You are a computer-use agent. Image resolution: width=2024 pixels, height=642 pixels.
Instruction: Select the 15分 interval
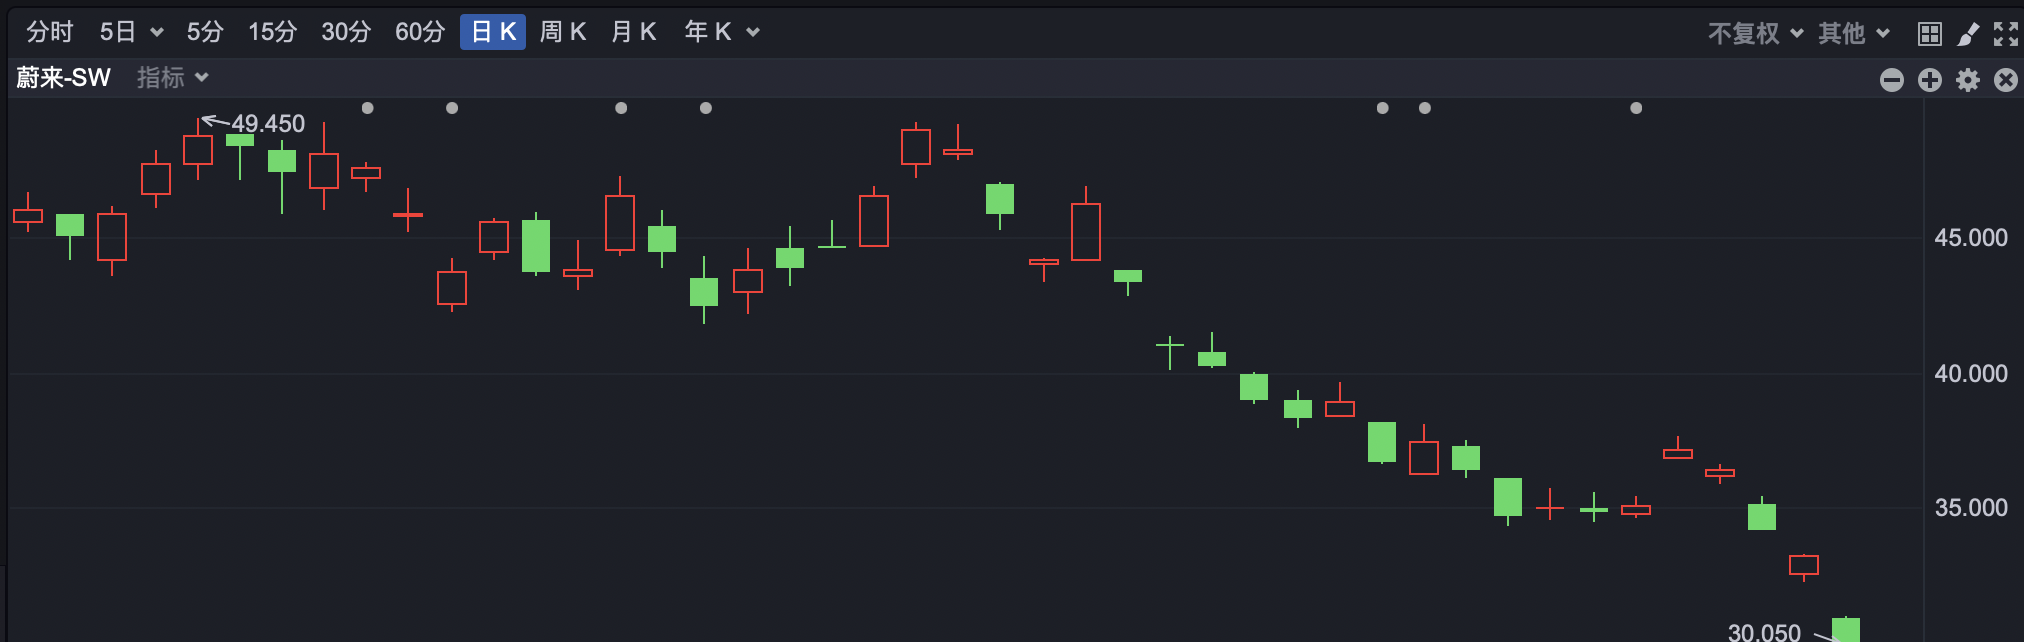(x=273, y=32)
